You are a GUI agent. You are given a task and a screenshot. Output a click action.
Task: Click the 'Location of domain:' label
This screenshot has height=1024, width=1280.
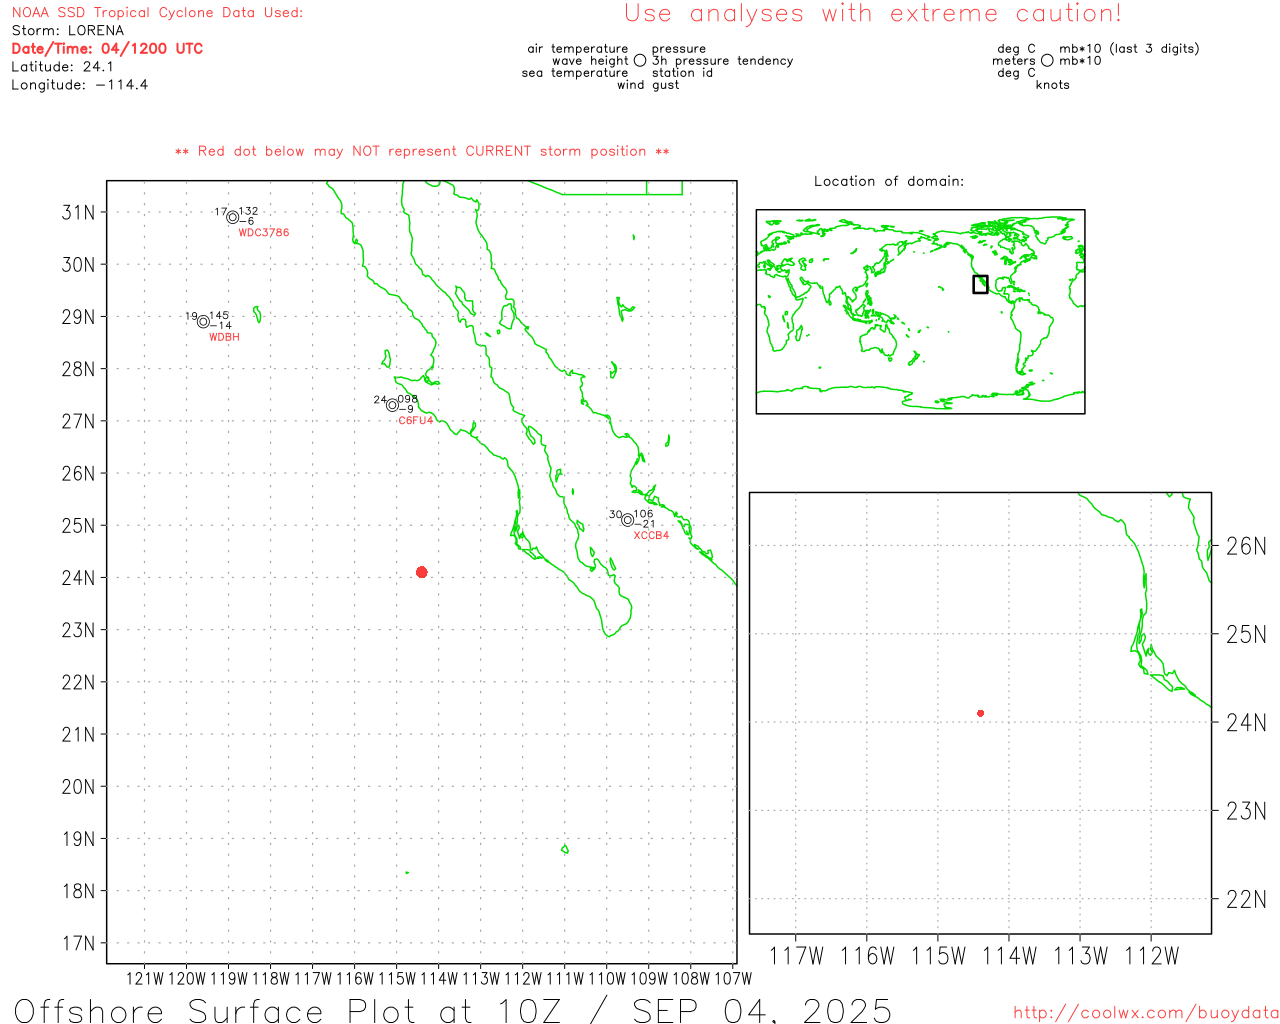[x=889, y=182]
